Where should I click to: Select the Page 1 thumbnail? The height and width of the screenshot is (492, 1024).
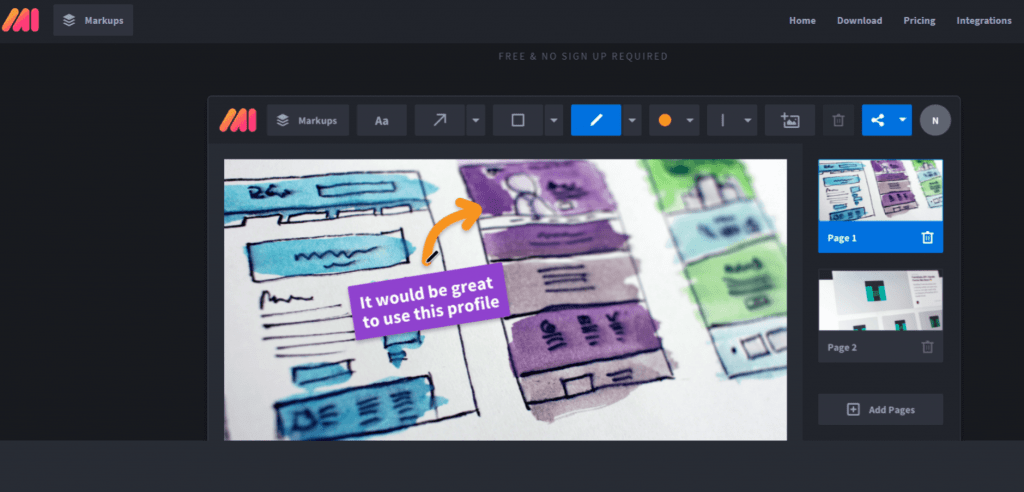[x=880, y=191]
